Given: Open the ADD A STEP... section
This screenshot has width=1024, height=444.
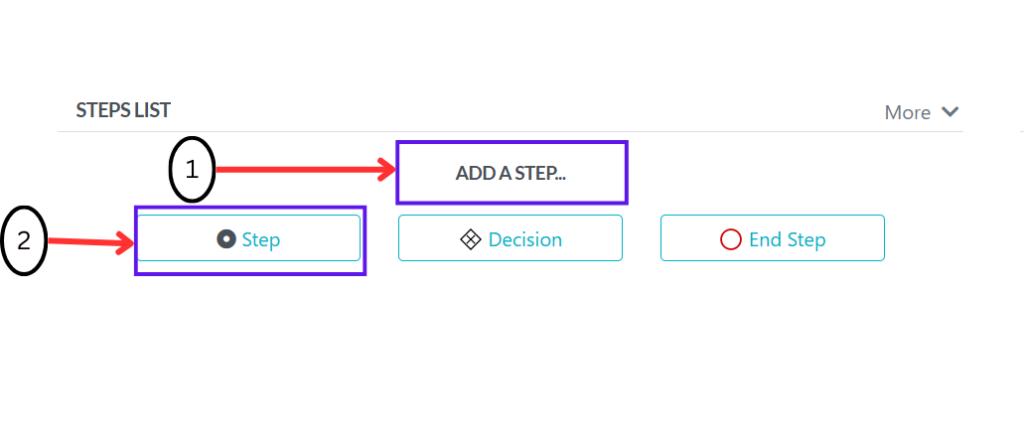Looking at the screenshot, I should (x=511, y=173).
